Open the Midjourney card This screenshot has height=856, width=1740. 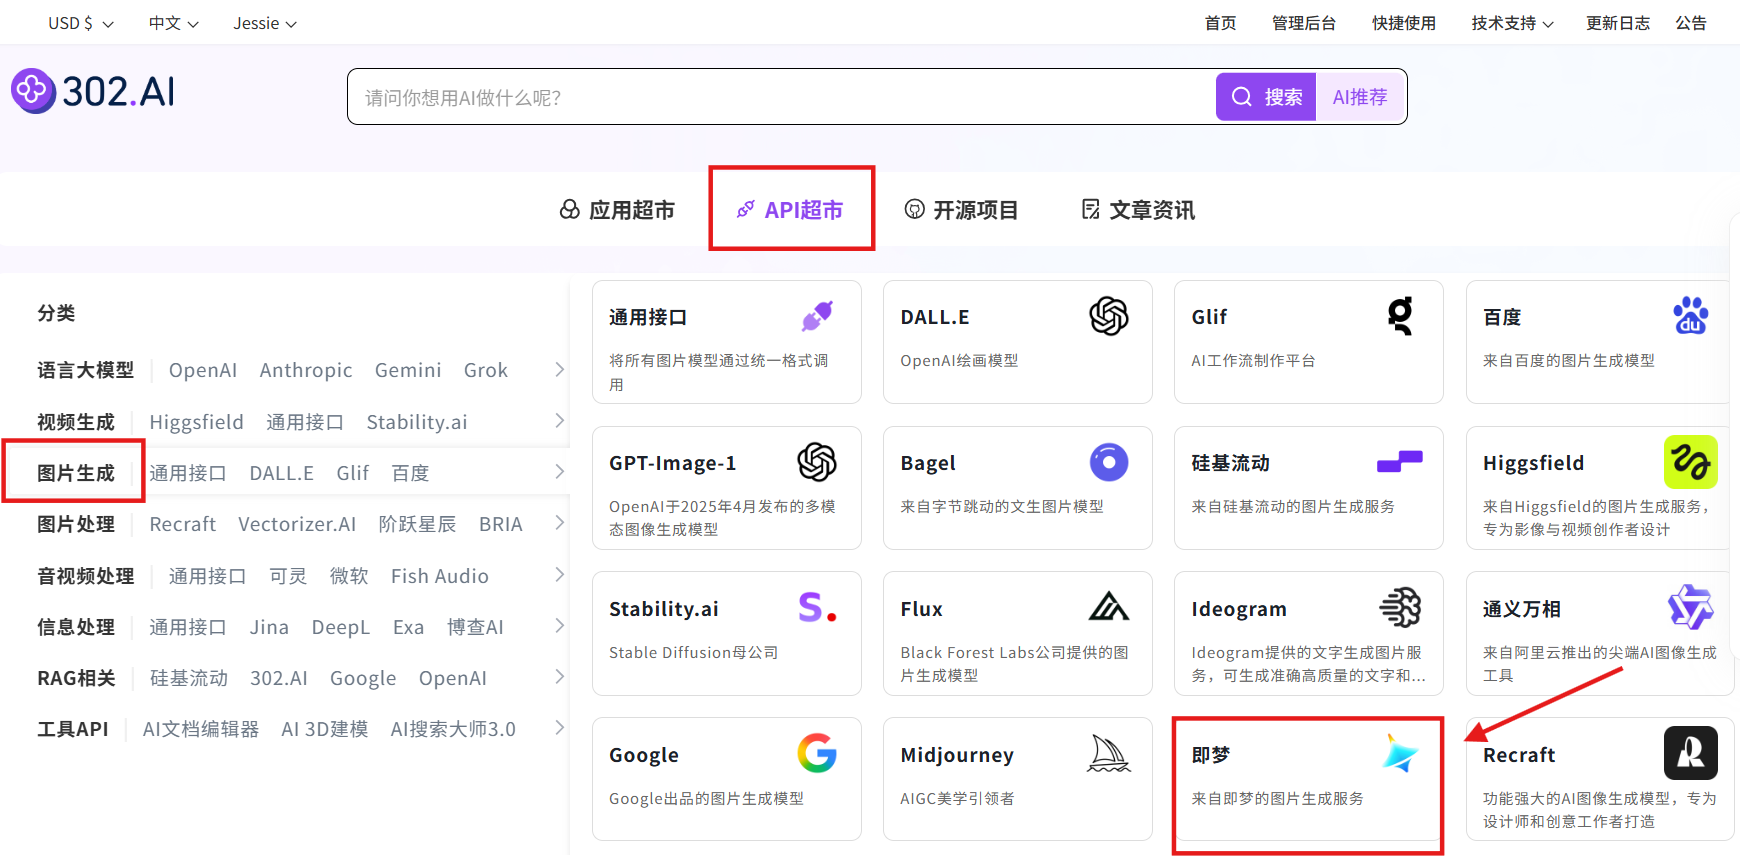[x=1018, y=779]
